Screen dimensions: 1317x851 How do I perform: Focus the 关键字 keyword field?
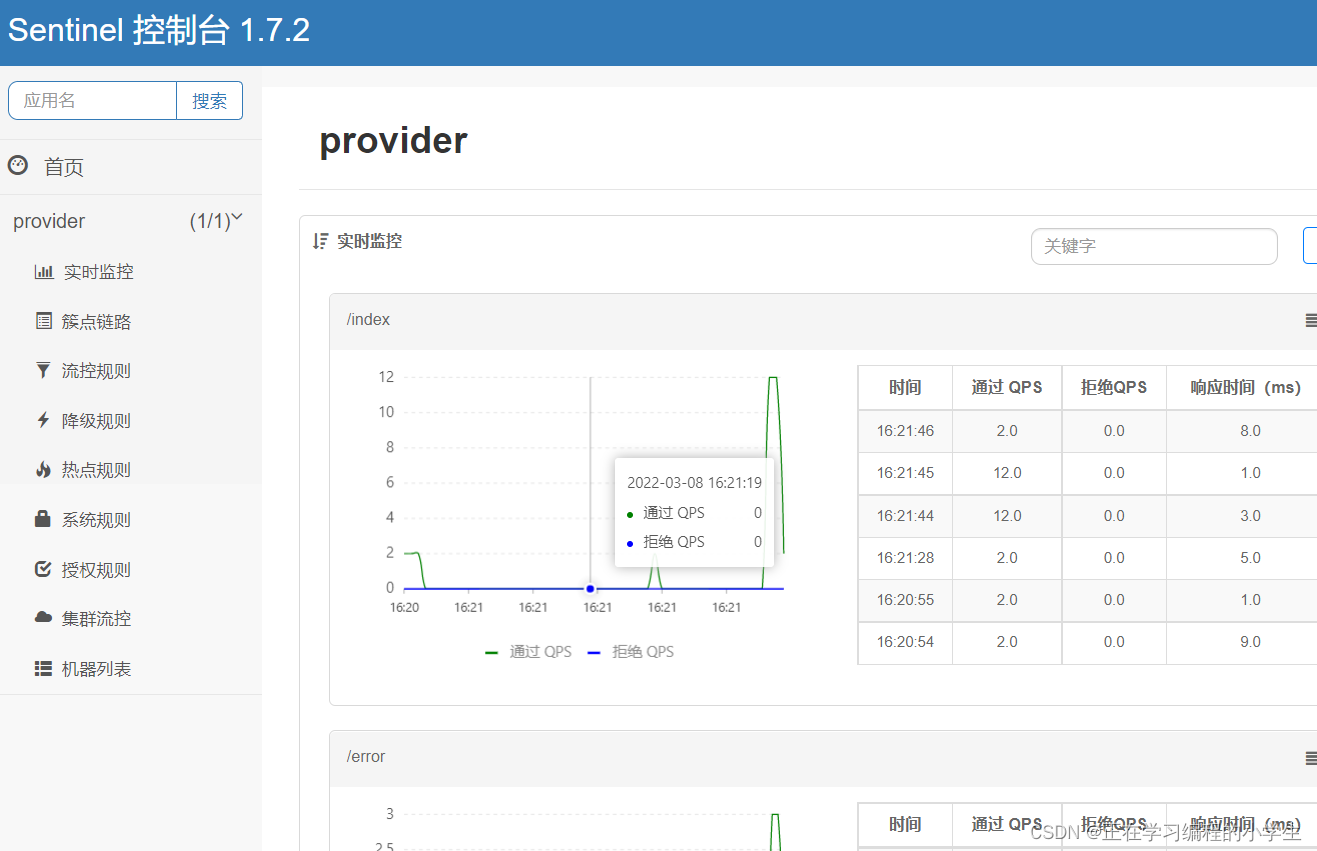(x=1154, y=246)
